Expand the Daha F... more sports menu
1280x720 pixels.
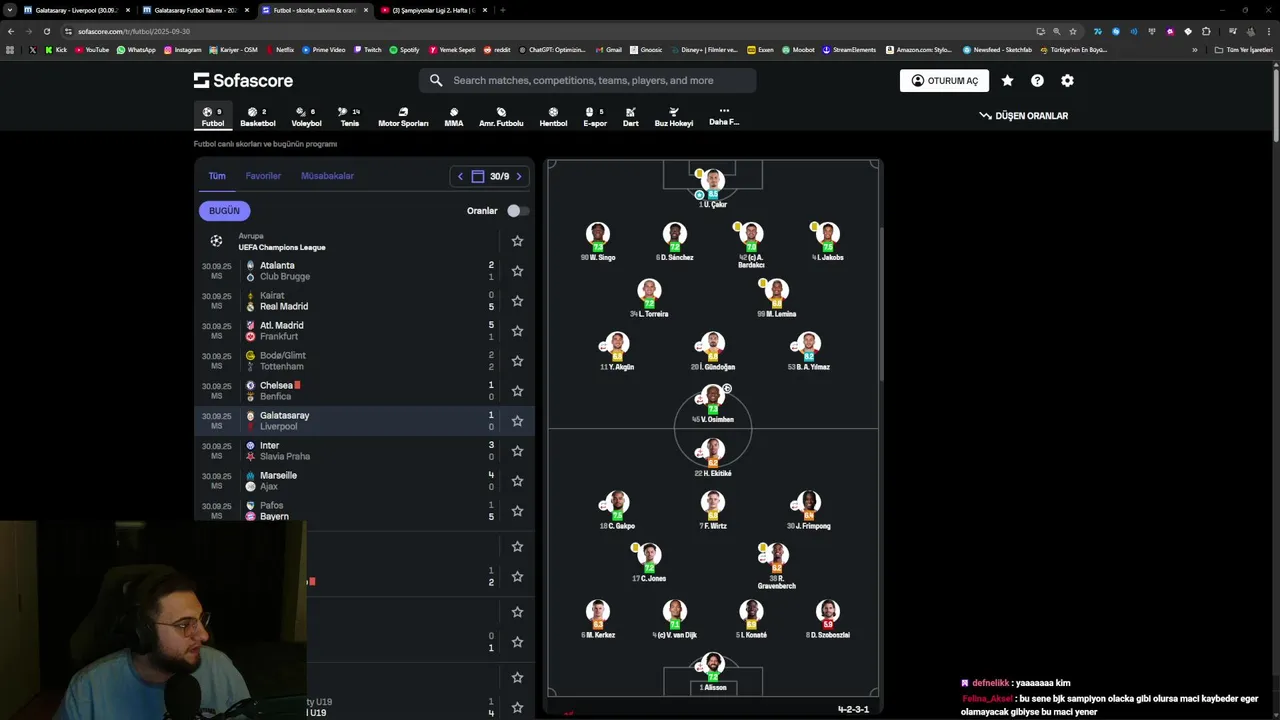(724, 116)
